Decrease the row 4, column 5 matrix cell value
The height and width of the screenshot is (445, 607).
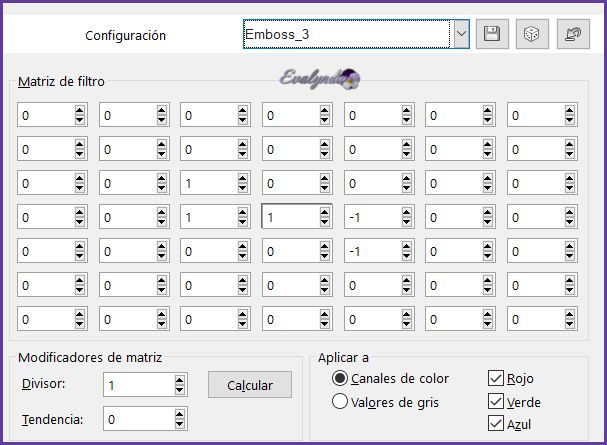tap(406, 222)
